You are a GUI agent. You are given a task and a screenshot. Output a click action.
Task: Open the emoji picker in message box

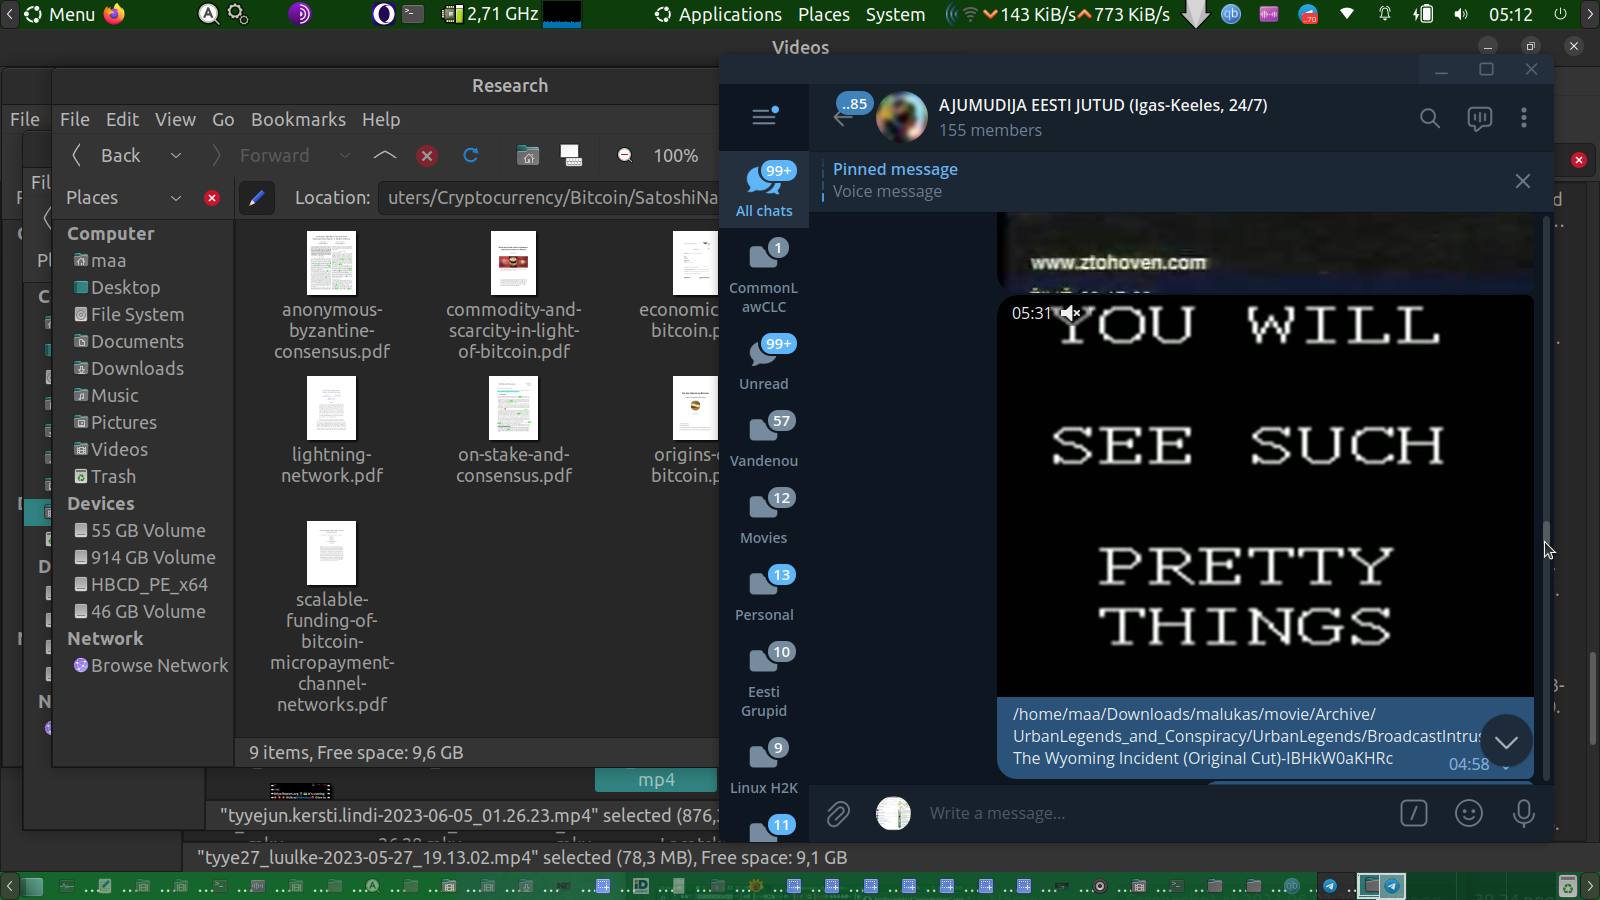click(1469, 813)
